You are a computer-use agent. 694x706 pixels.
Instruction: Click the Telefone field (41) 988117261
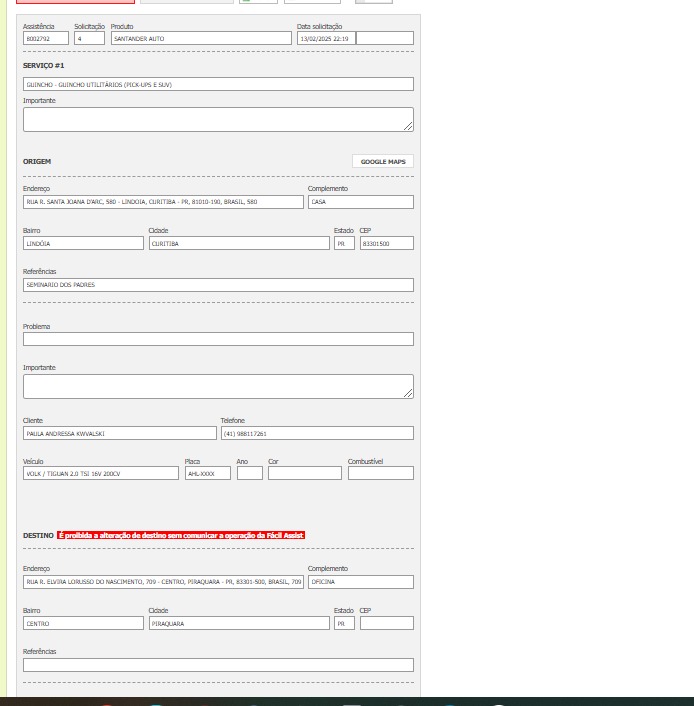(x=317, y=433)
